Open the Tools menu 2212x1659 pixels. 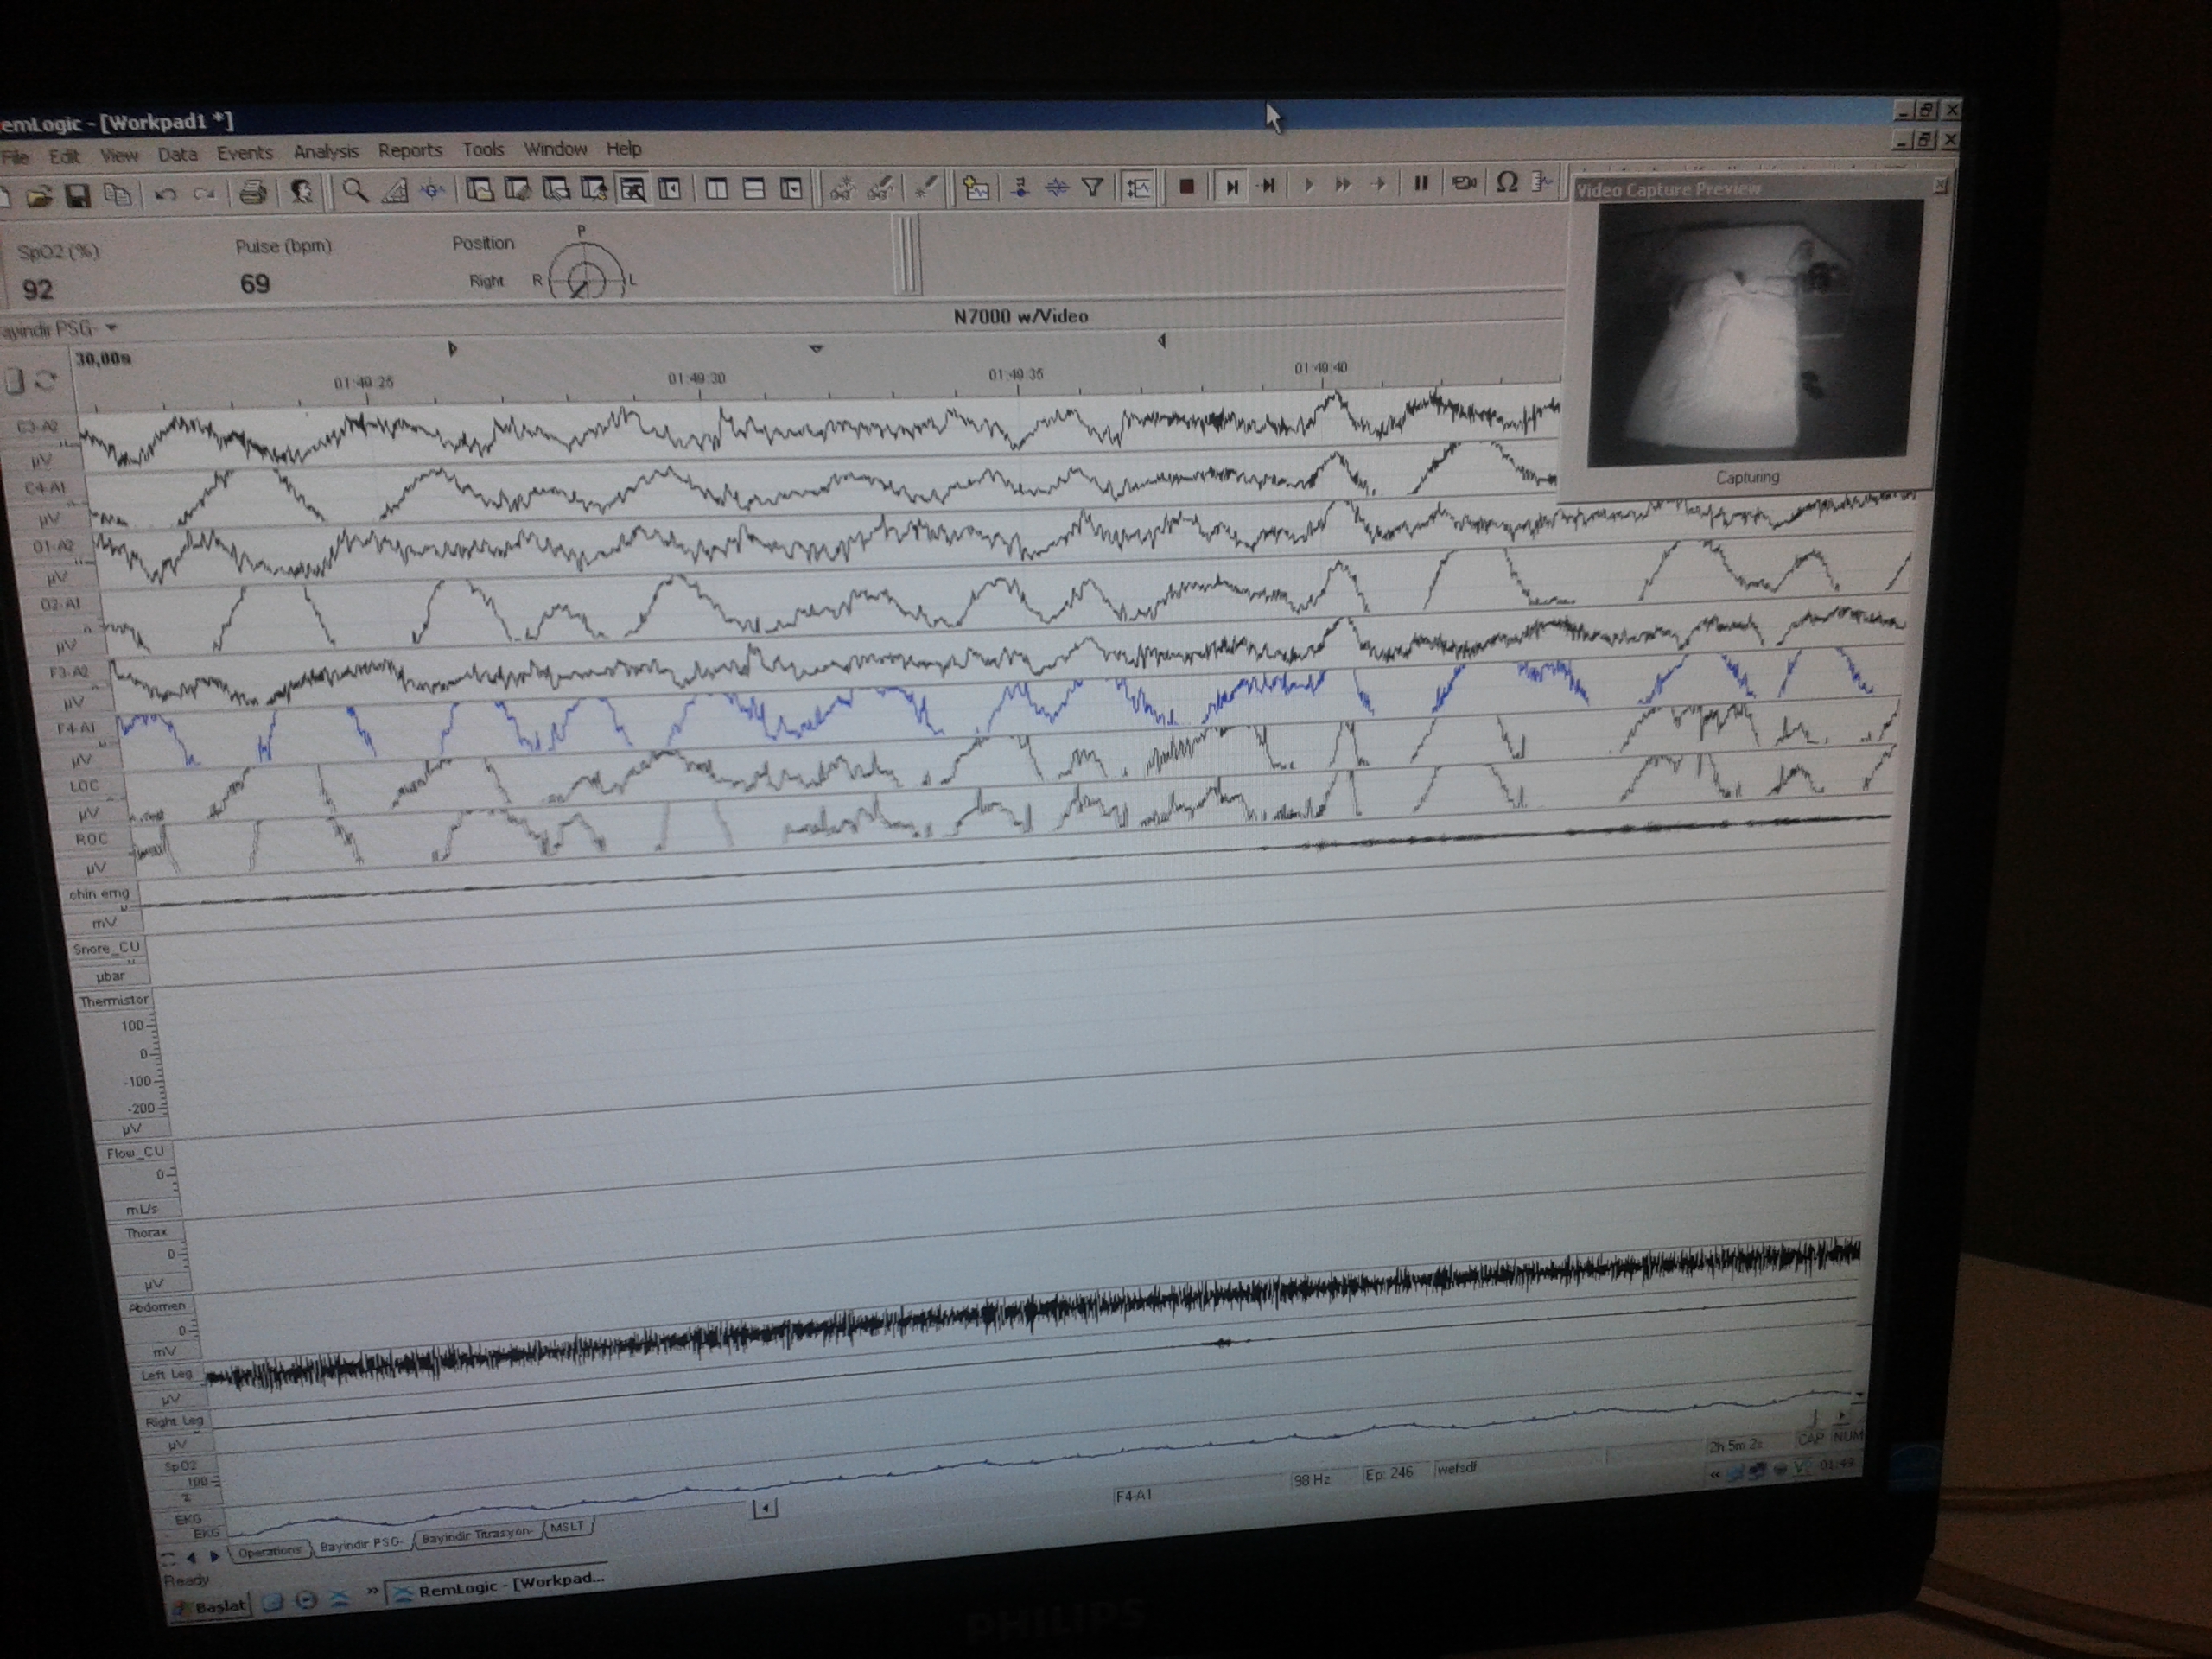coord(483,149)
